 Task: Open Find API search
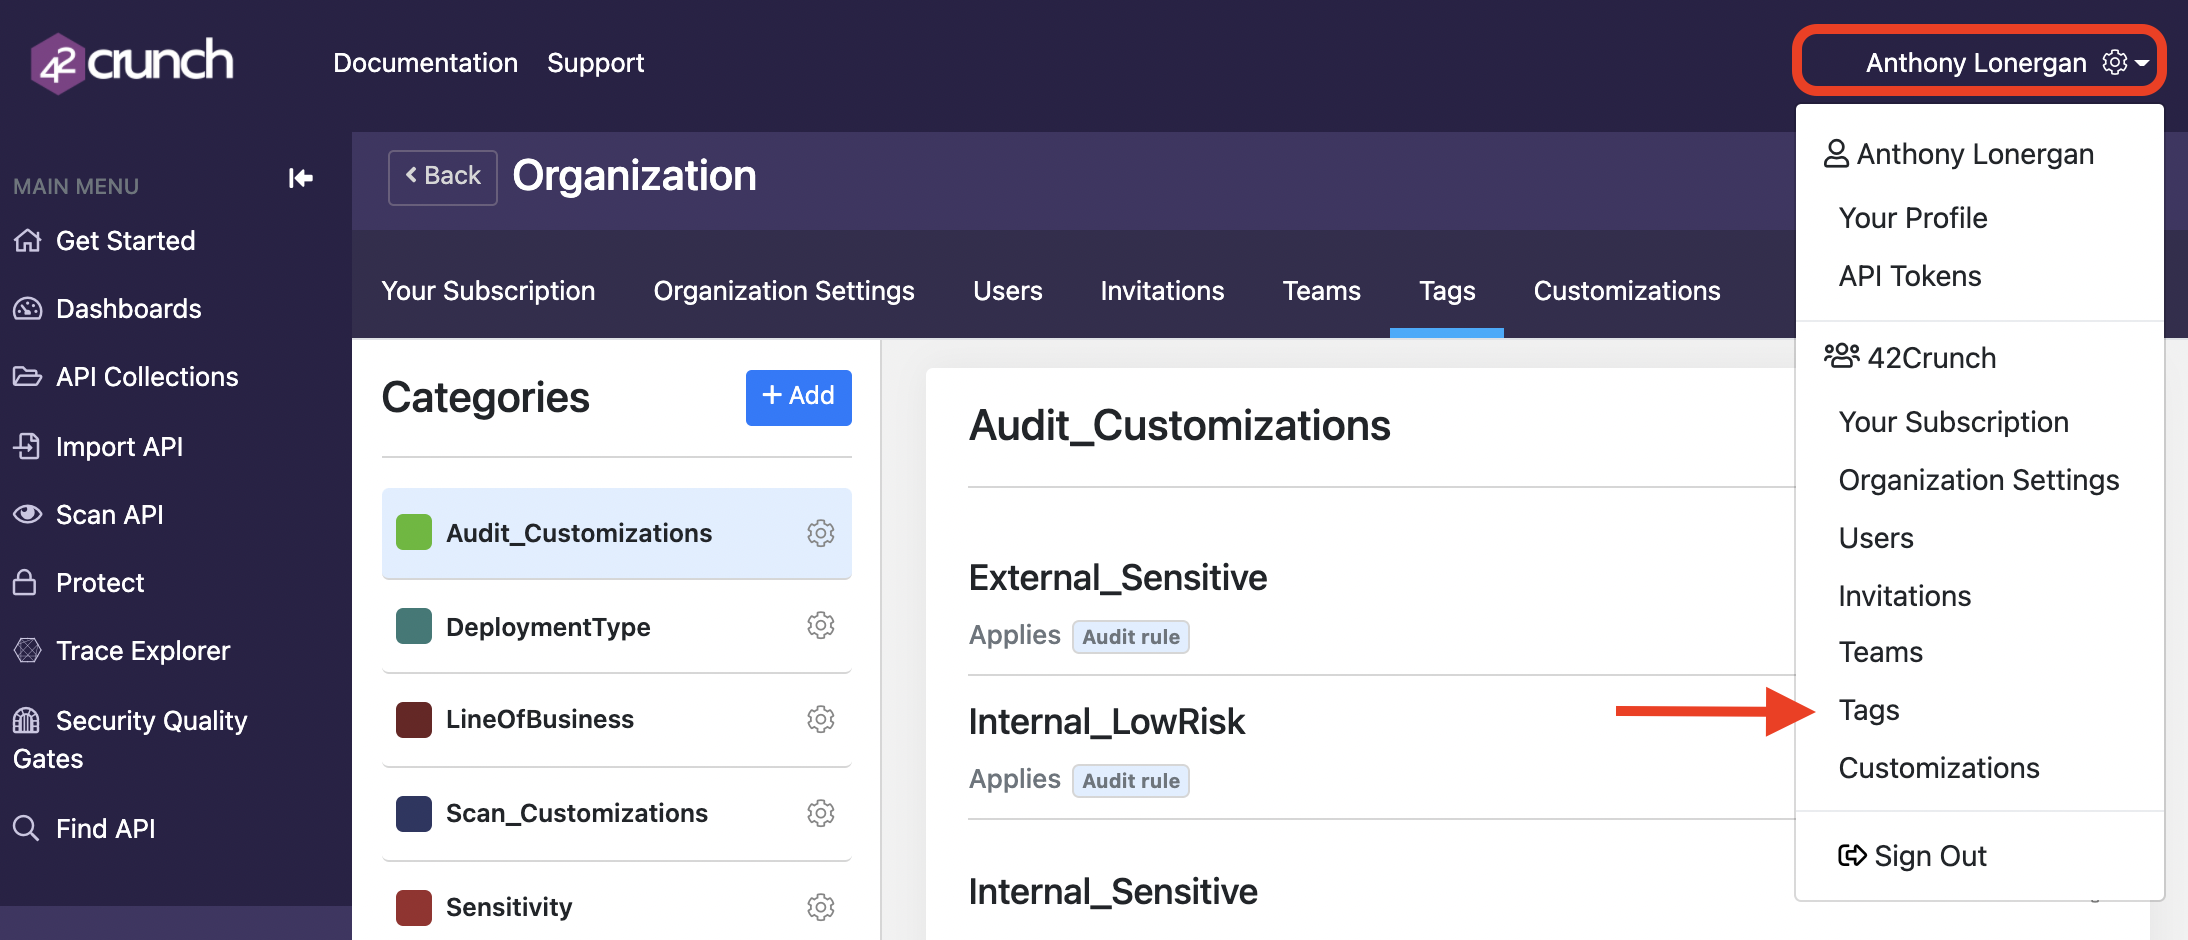[105, 828]
